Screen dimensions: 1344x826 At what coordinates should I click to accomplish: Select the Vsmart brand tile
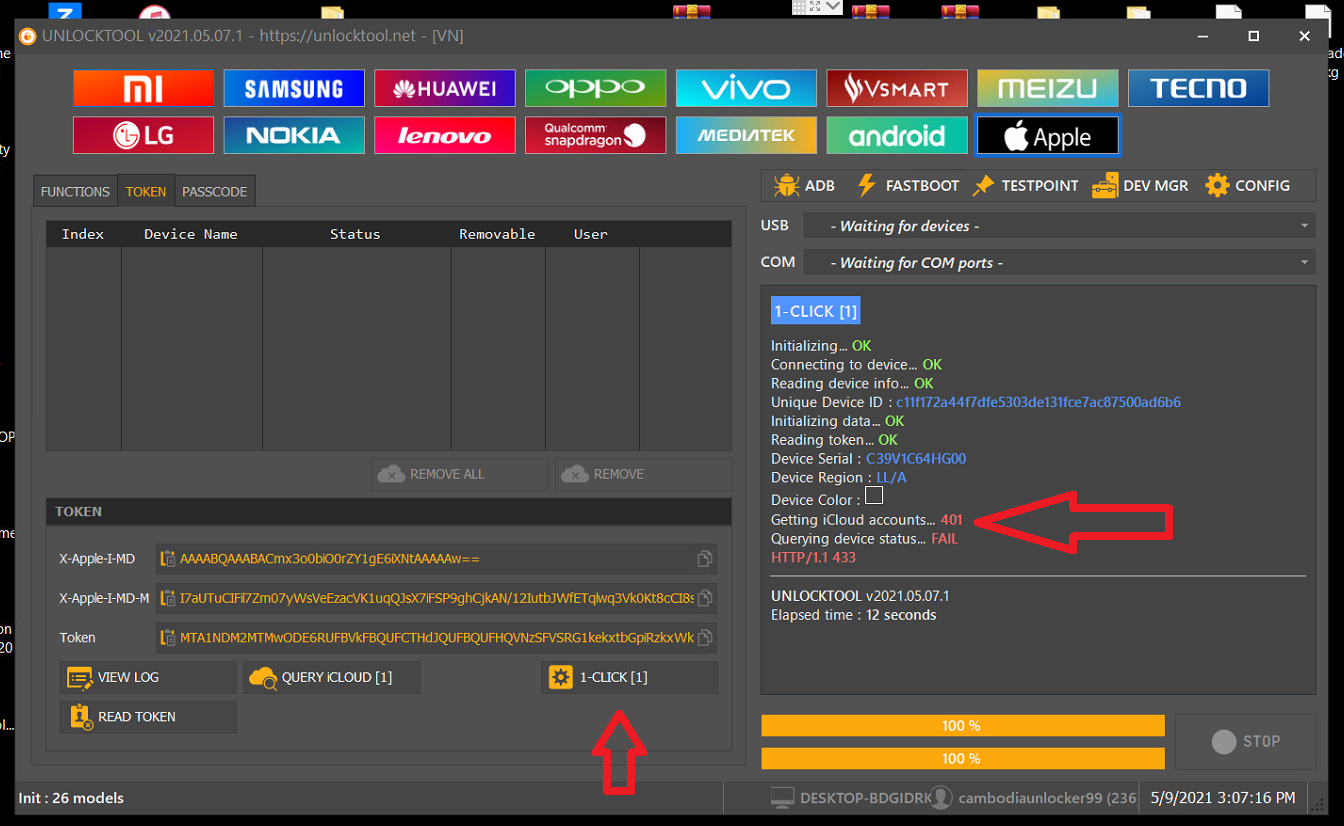pos(897,88)
